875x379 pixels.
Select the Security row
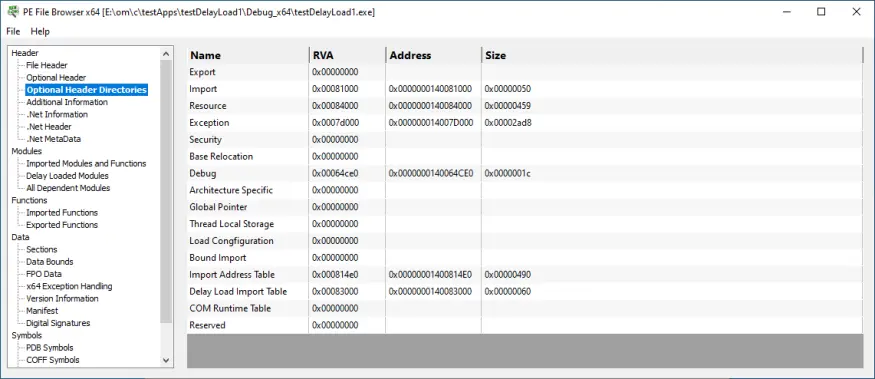525,140
